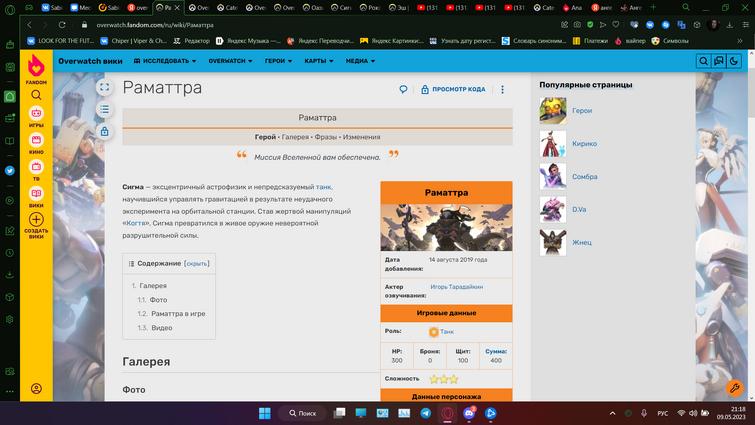The width and height of the screenshot is (755, 425).
Task: Open the Игры section in Fandom sidebar
Action: [36, 116]
